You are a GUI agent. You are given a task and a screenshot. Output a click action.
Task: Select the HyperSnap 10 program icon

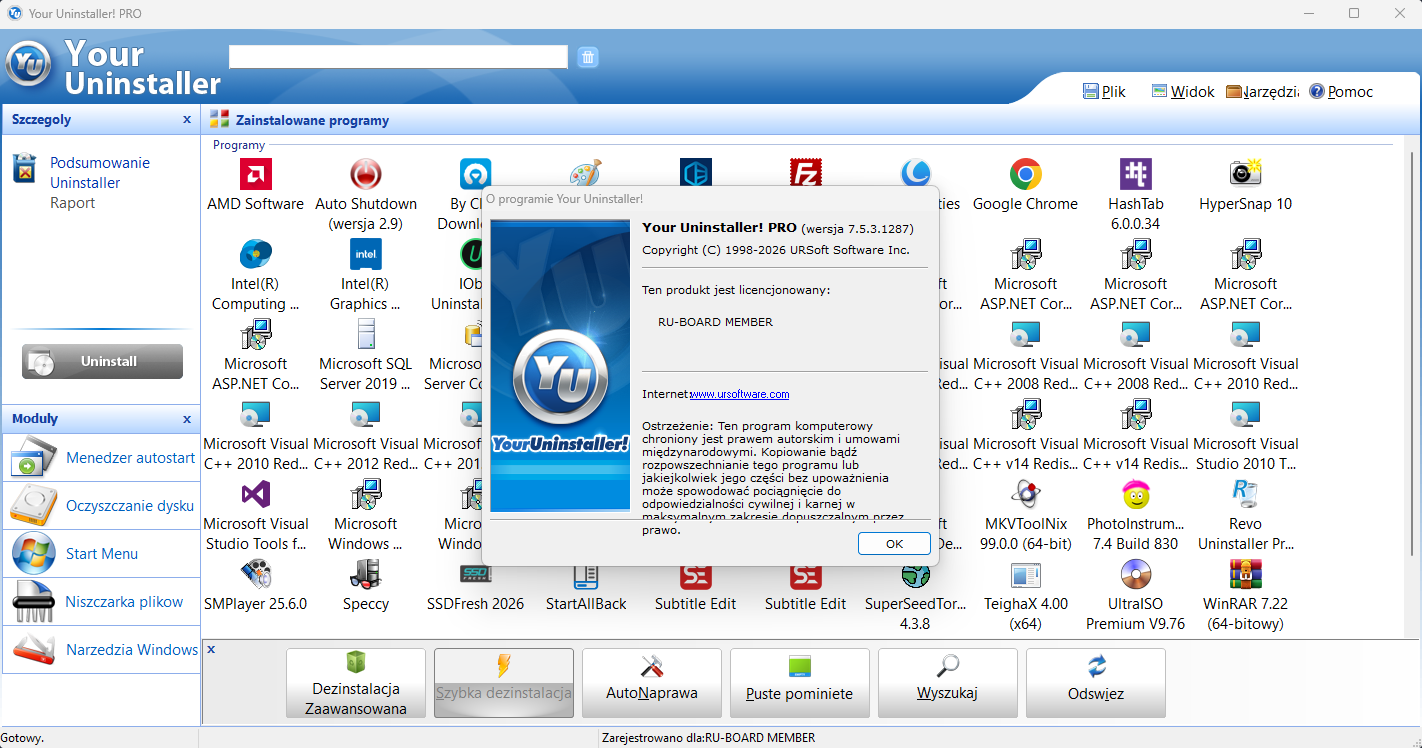1245,174
